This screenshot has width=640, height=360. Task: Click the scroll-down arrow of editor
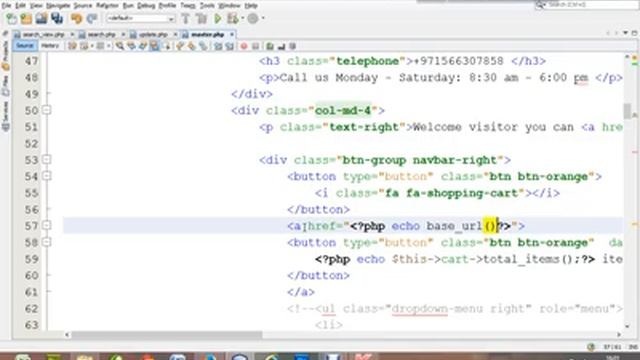click(627, 326)
